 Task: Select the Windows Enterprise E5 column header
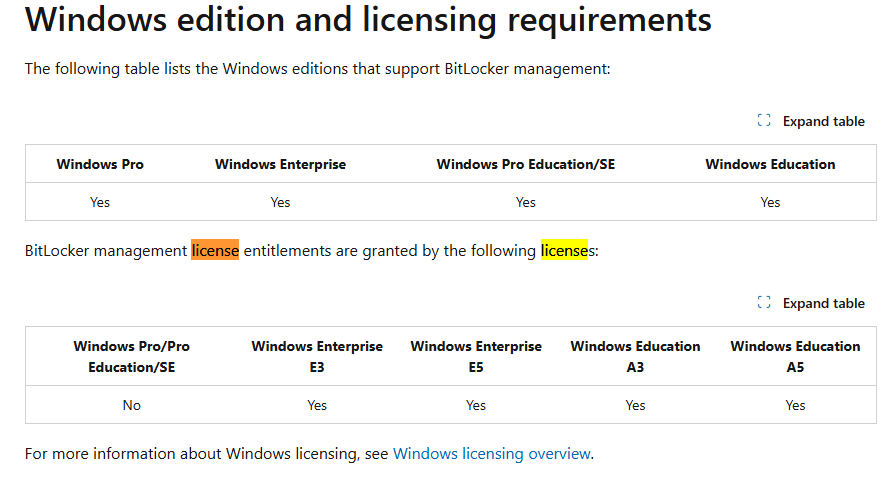(x=476, y=357)
